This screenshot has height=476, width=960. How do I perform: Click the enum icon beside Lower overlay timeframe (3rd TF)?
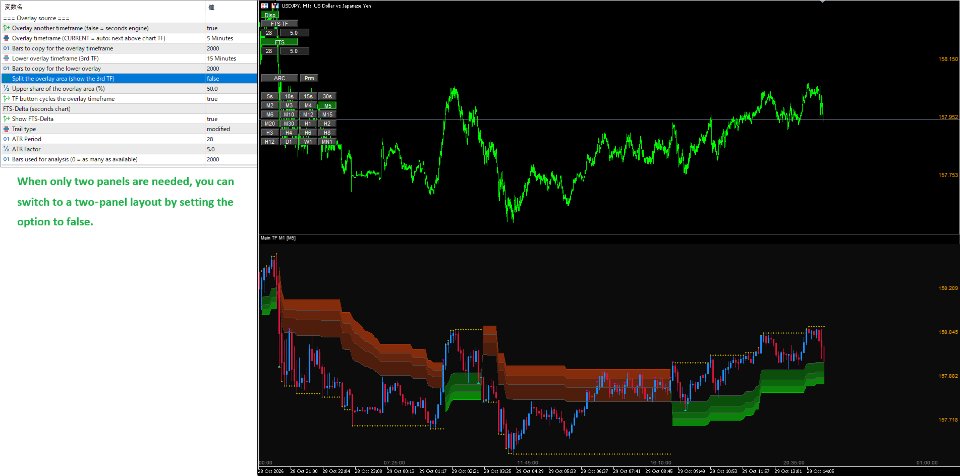(x=6, y=58)
